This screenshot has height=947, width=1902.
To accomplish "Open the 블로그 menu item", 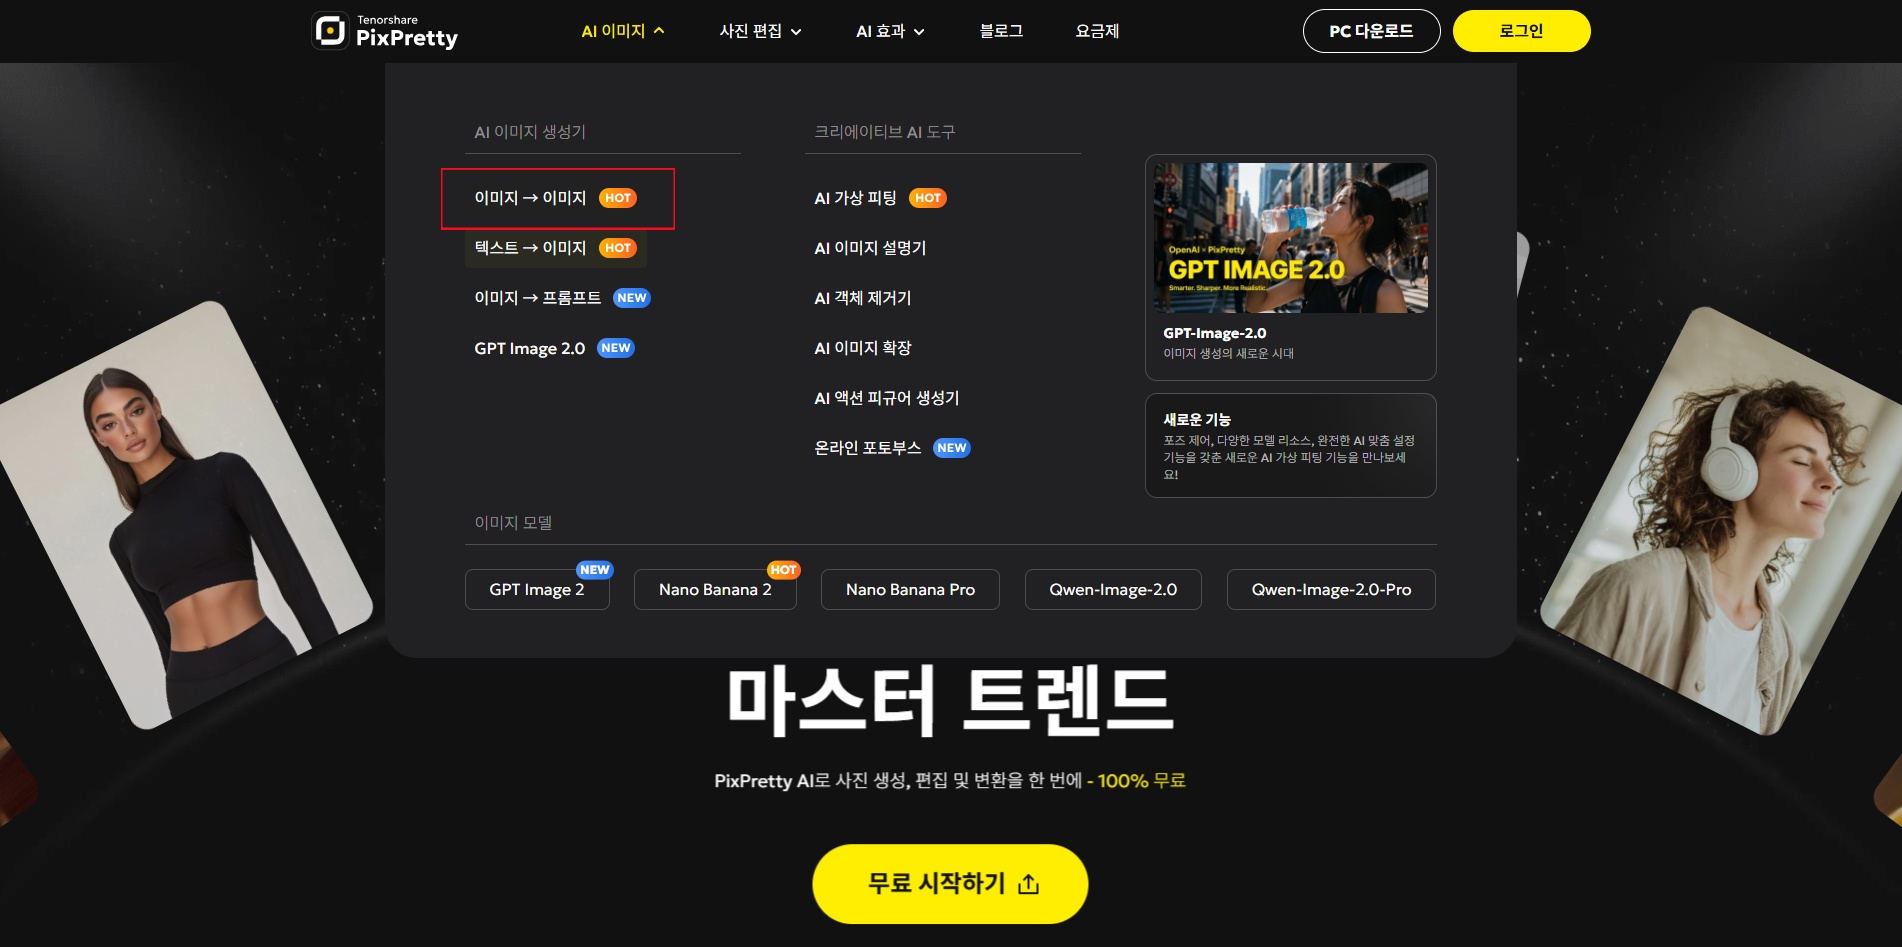I will click(x=1001, y=31).
